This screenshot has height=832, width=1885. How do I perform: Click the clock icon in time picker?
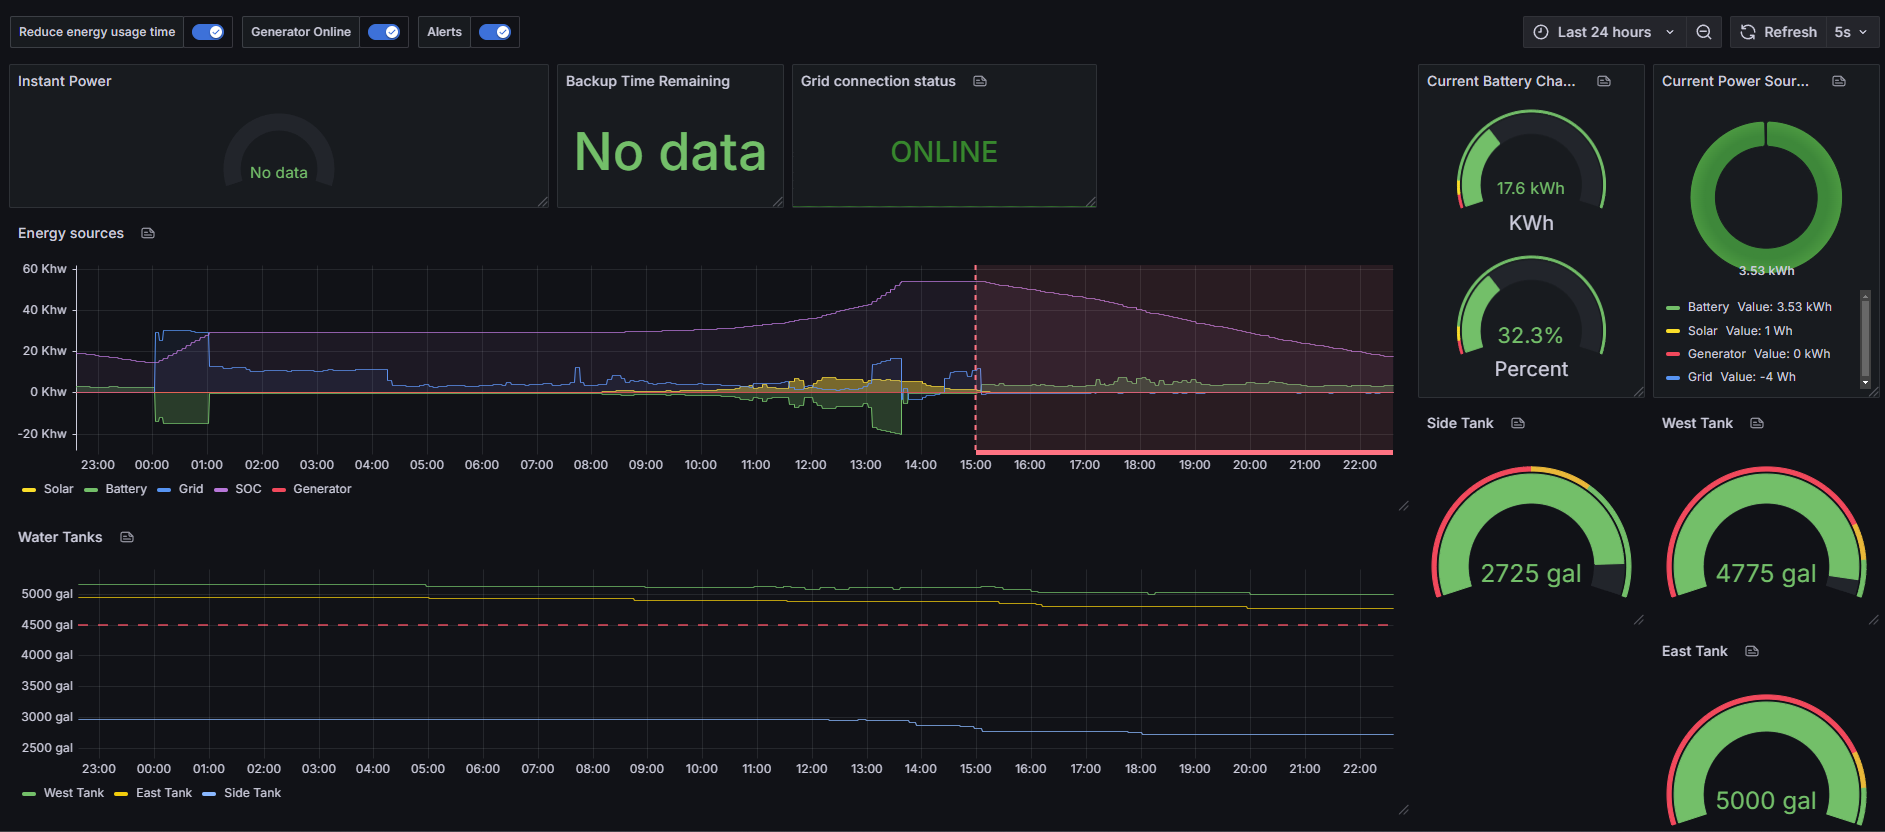click(x=1541, y=32)
